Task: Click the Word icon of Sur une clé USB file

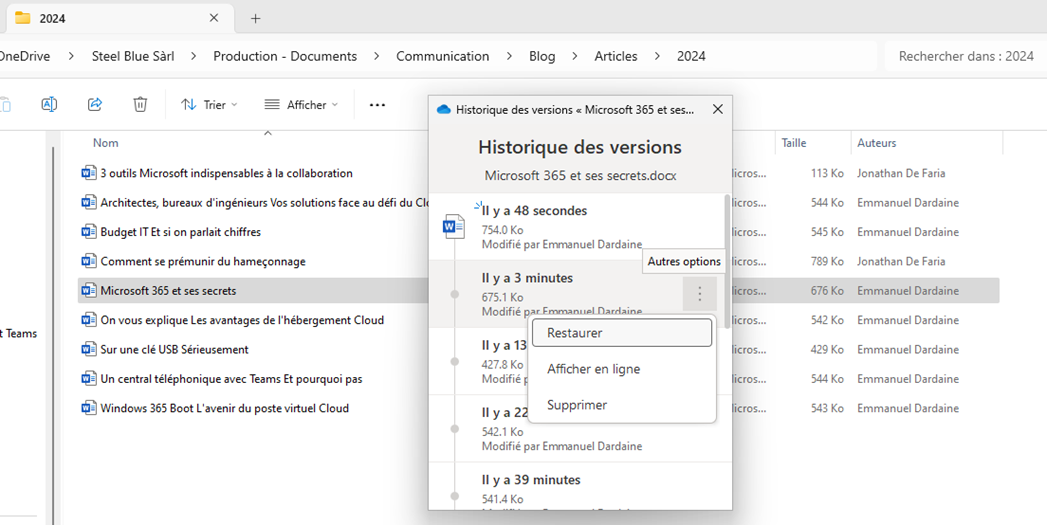Action: pyautogui.click(x=88, y=349)
